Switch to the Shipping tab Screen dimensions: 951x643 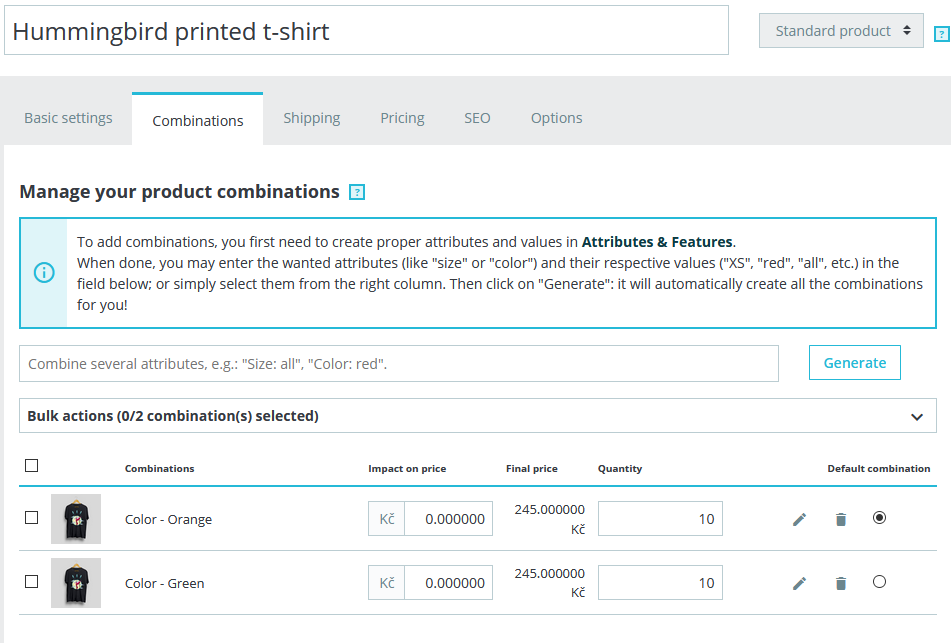click(x=311, y=118)
